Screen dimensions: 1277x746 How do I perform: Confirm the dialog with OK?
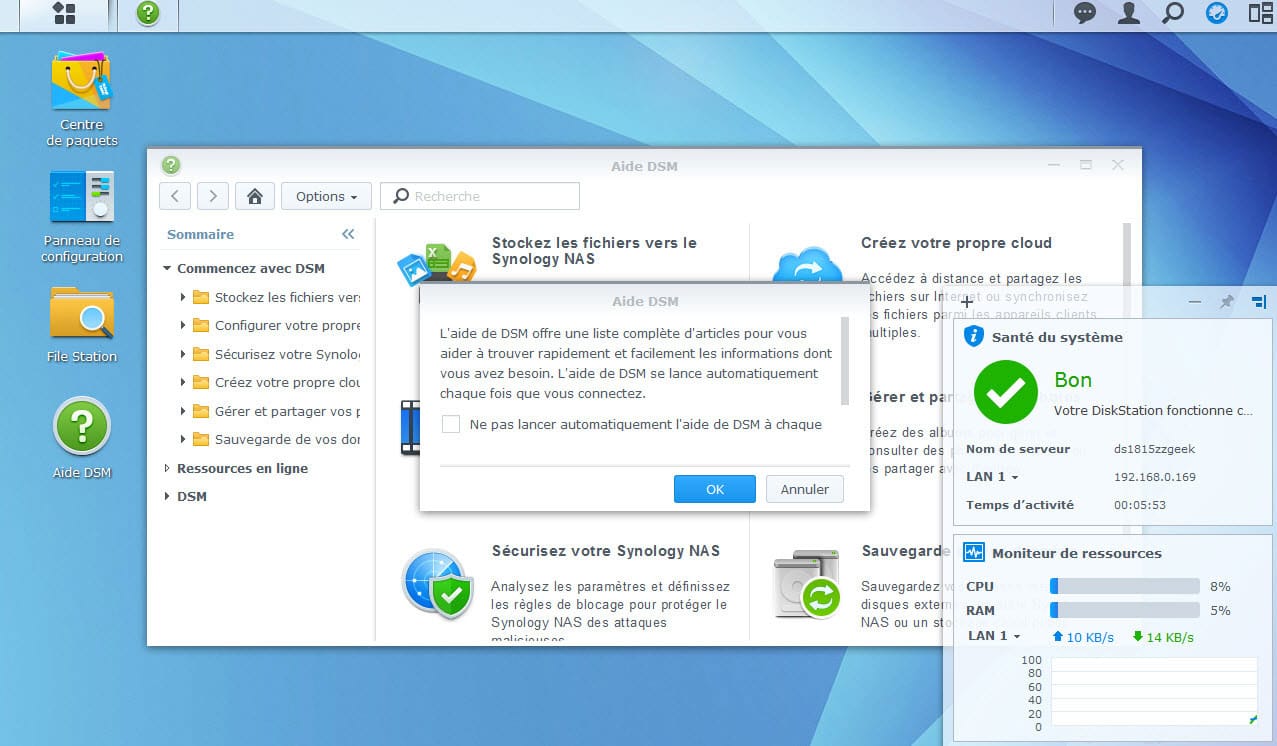[x=714, y=489]
